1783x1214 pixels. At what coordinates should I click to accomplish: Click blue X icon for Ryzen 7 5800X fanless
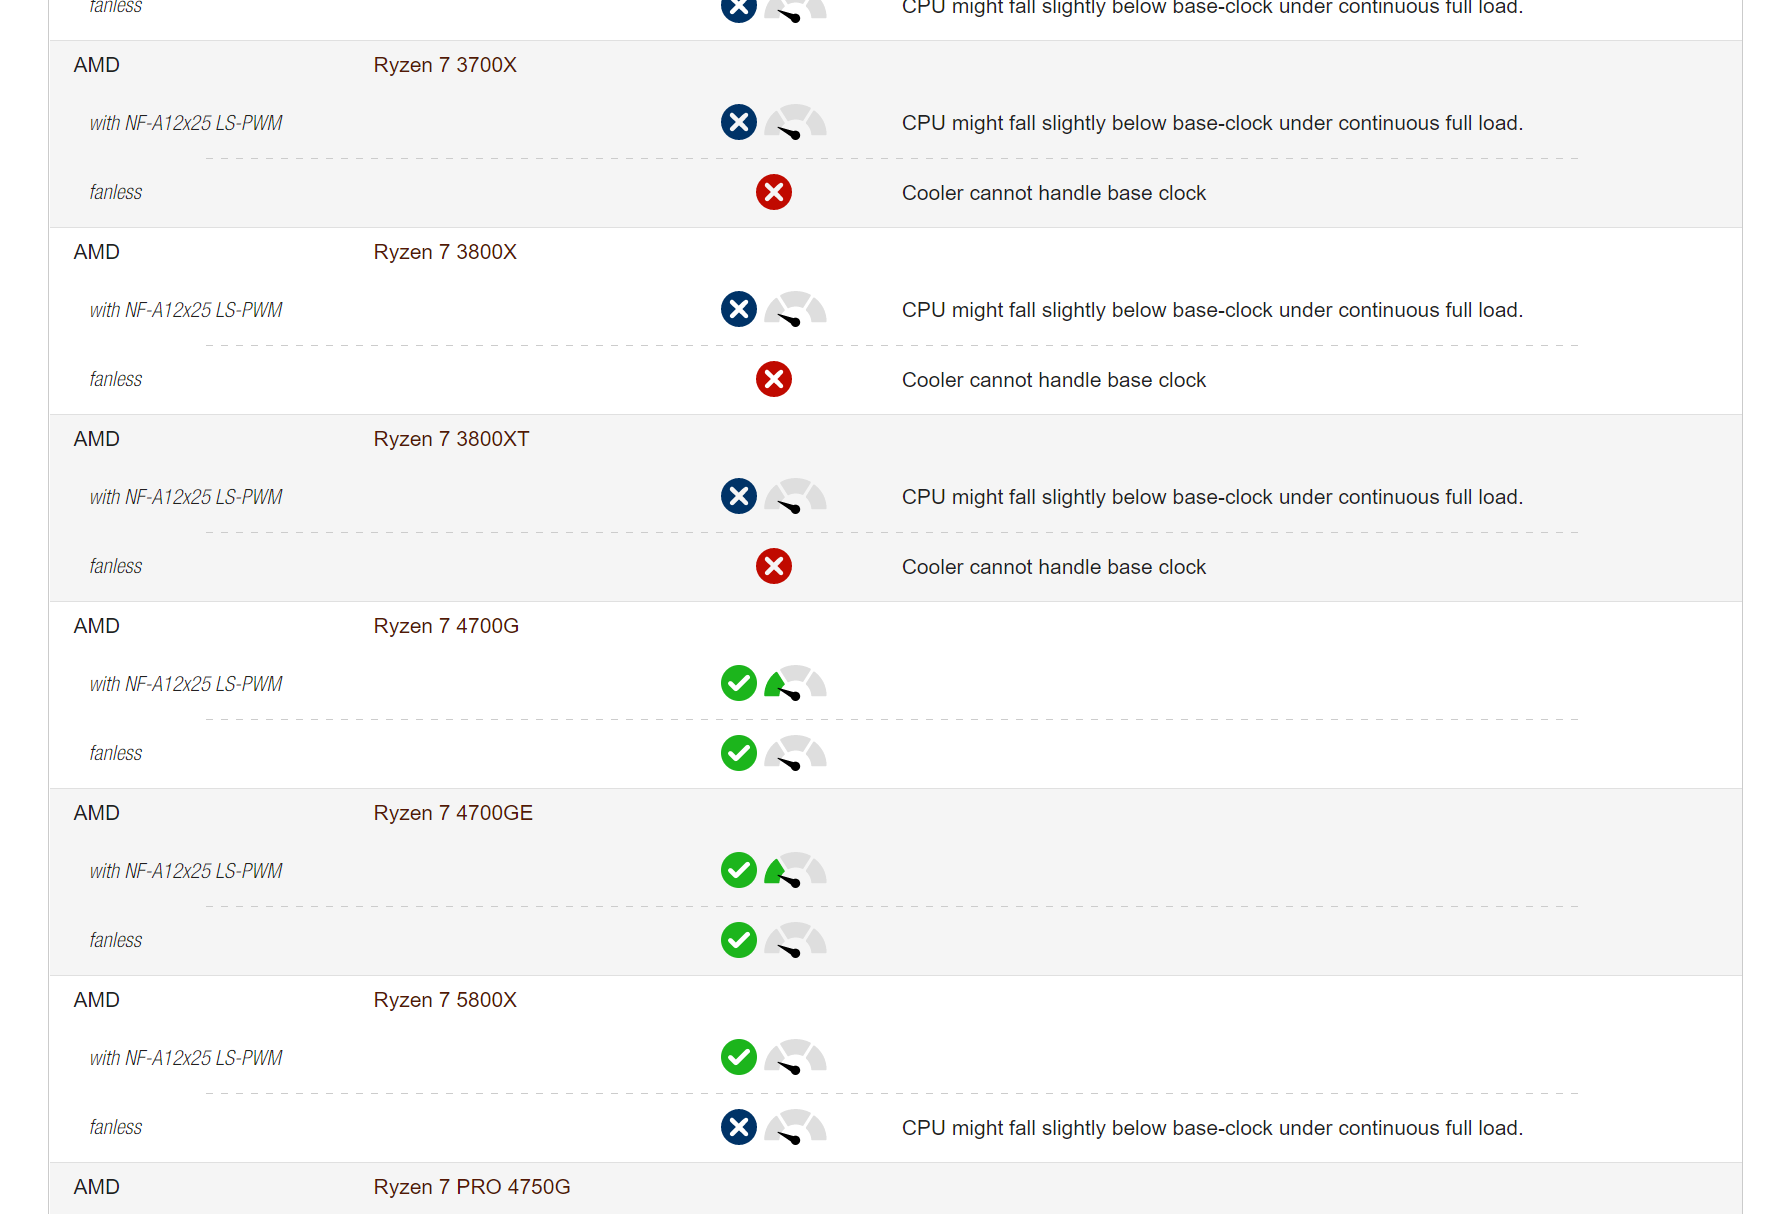click(x=739, y=1127)
